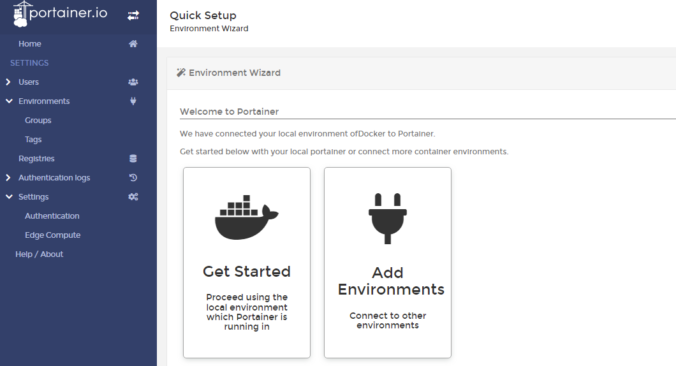Click the Users group icon

pyautogui.click(x=133, y=82)
